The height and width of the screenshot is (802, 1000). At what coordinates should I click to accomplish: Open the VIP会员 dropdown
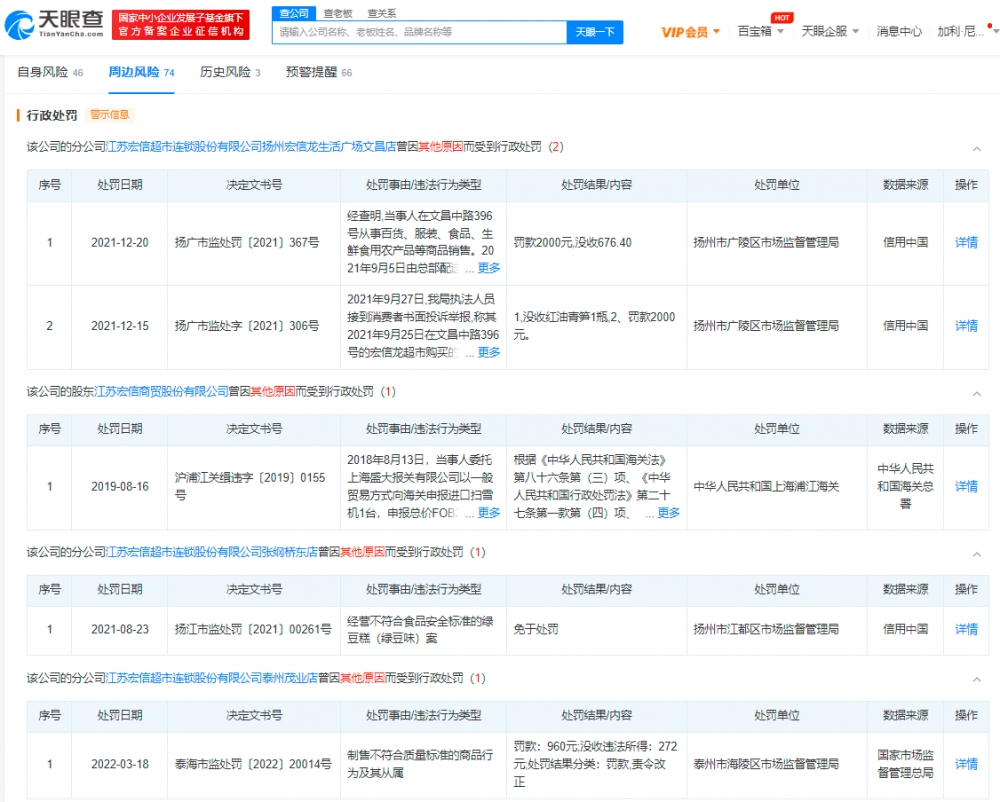[690, 32]
